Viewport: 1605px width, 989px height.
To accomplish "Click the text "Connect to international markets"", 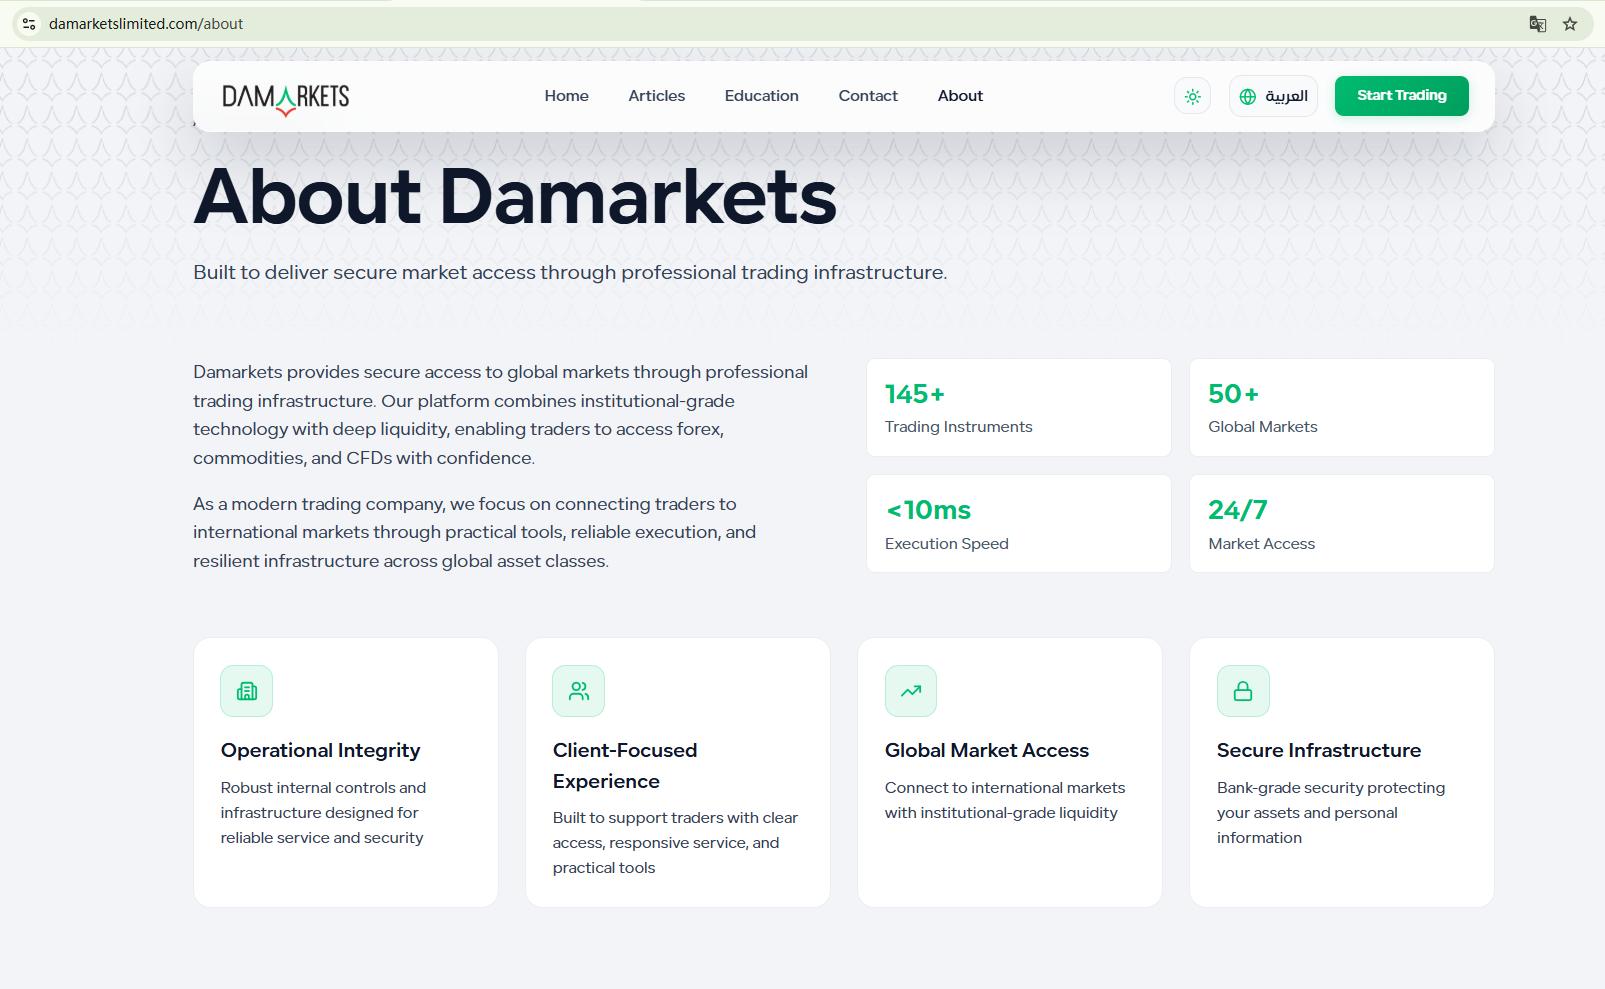I will click(x=1005, y=800).
